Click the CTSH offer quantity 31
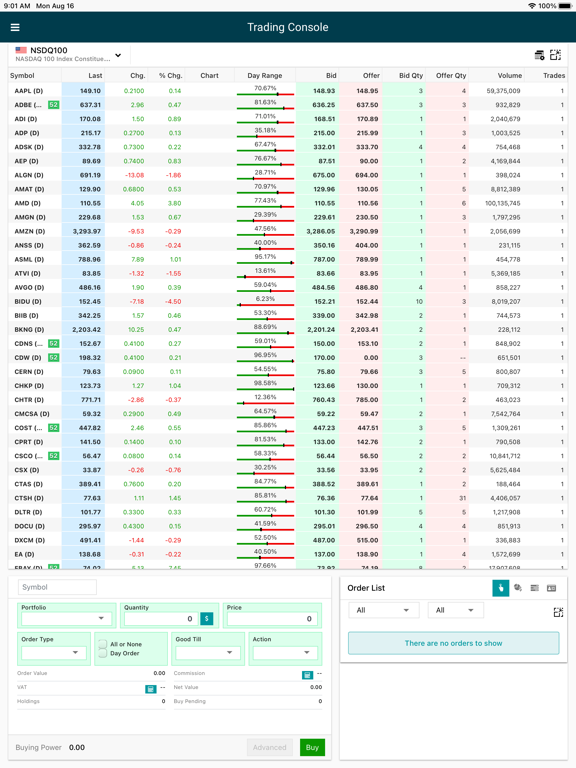 pos(462,498)
